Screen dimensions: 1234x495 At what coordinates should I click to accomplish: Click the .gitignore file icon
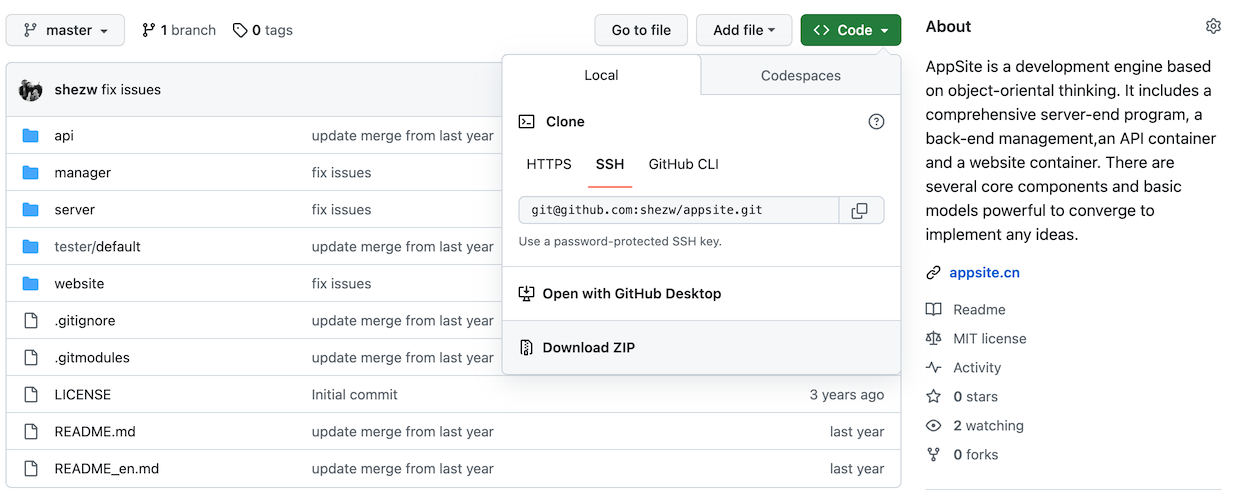coord(31,321)
